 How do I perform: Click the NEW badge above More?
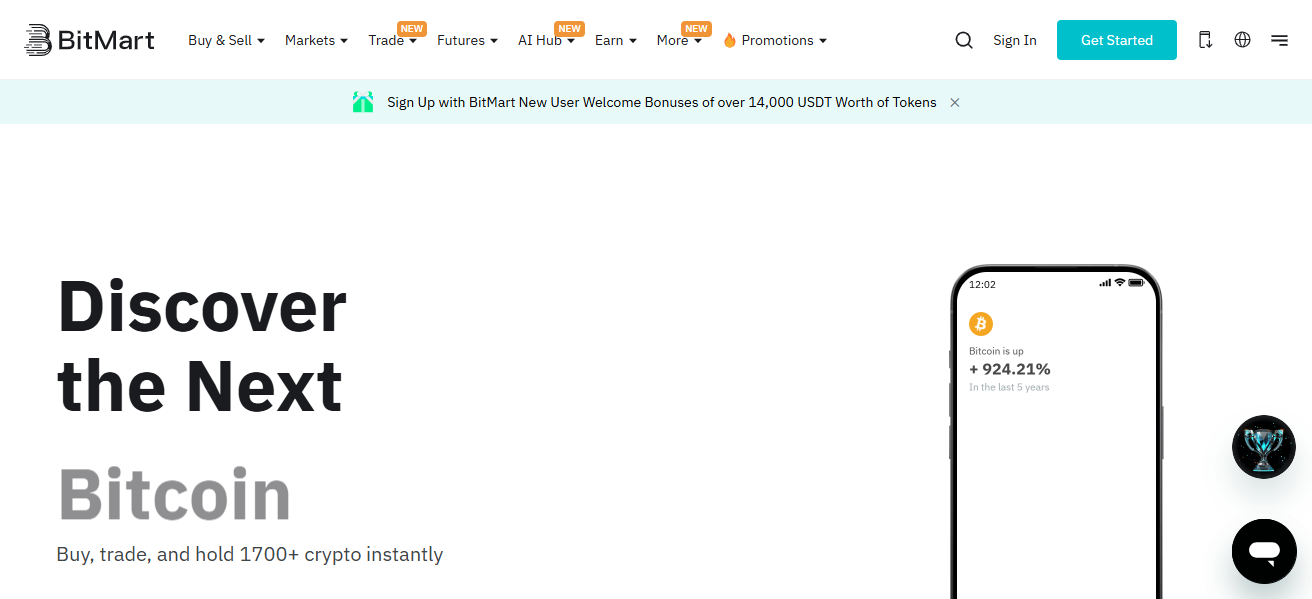pos(697,28)
